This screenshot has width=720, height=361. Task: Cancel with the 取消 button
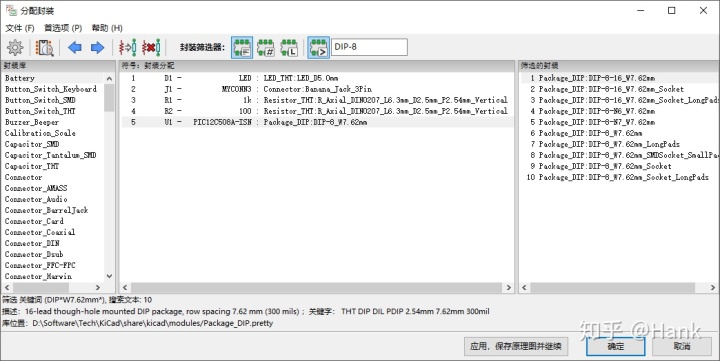pyautogui.click(x=682, y=346)
